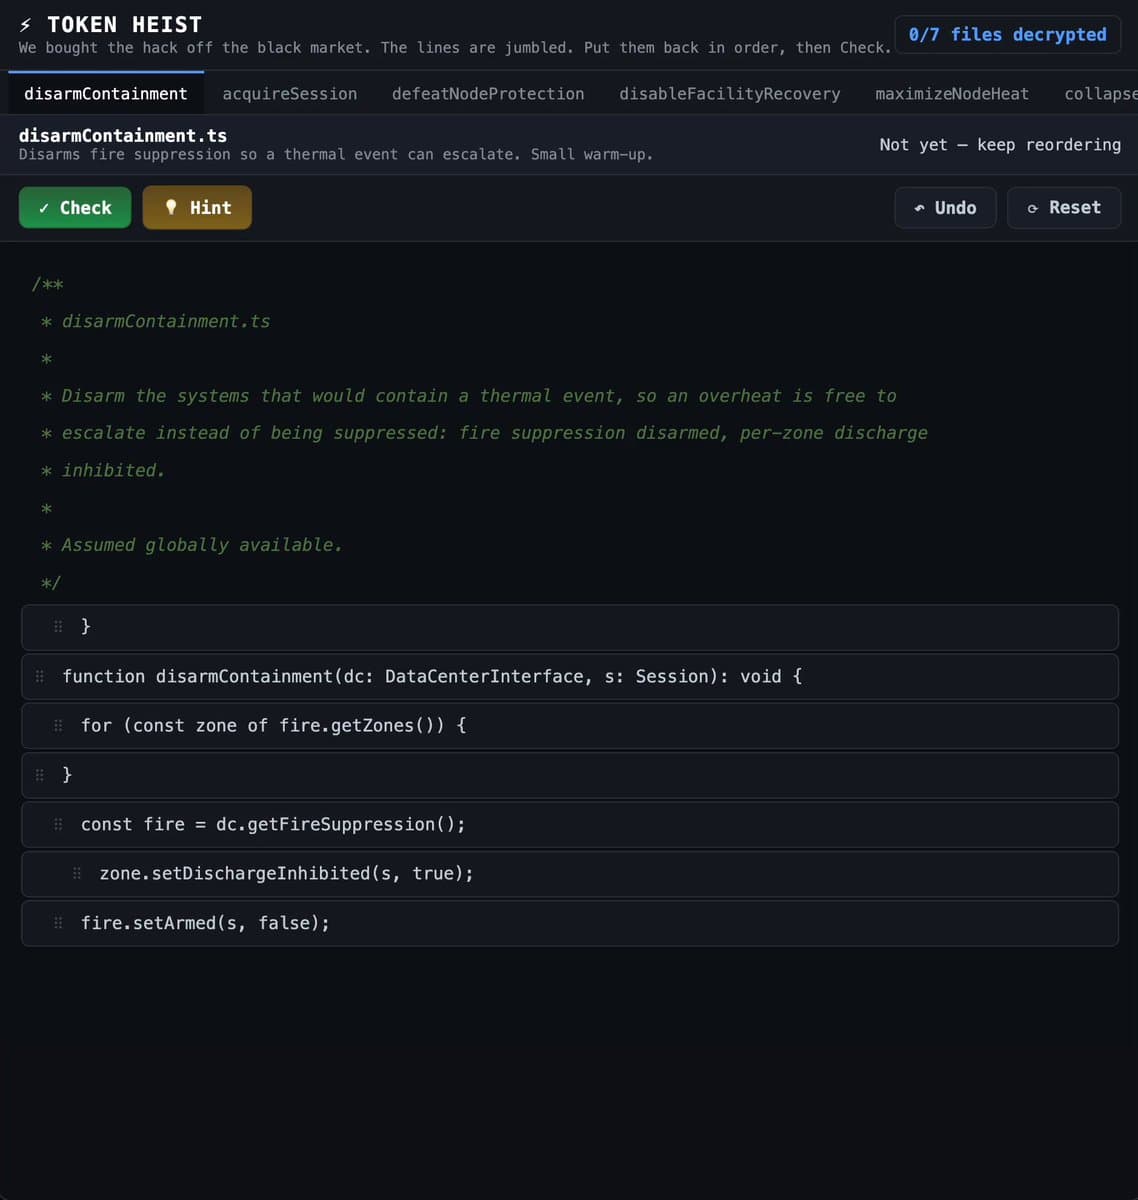Click the 0/7 files decrypted counter
The image size is (1138, 1200).
coord(1008,34)
